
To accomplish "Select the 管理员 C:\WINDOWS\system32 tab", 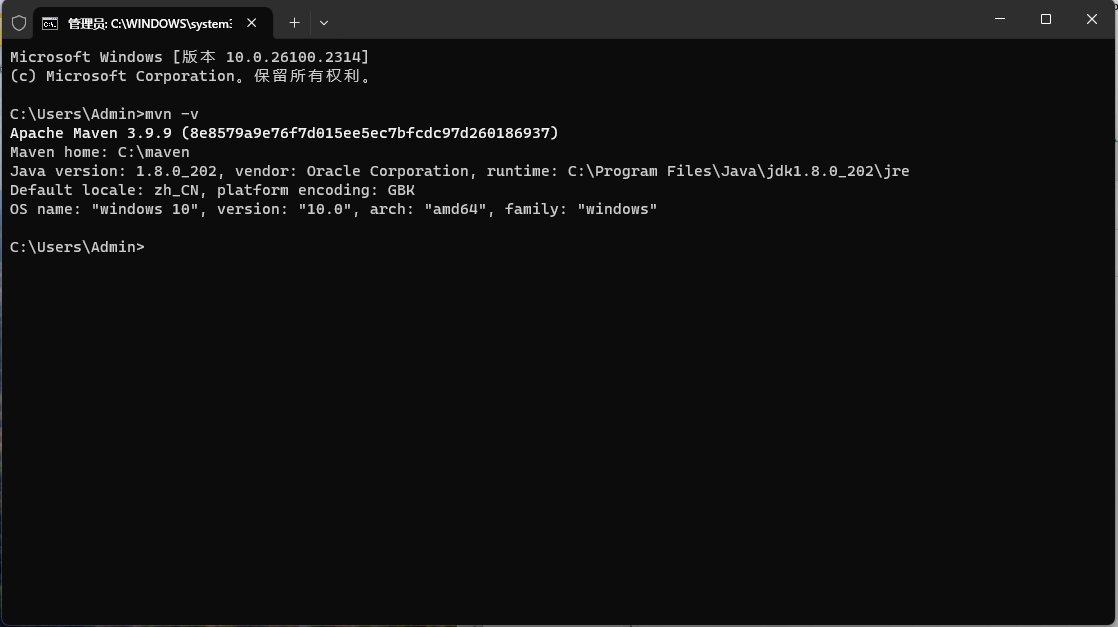I will click(150, 23).
